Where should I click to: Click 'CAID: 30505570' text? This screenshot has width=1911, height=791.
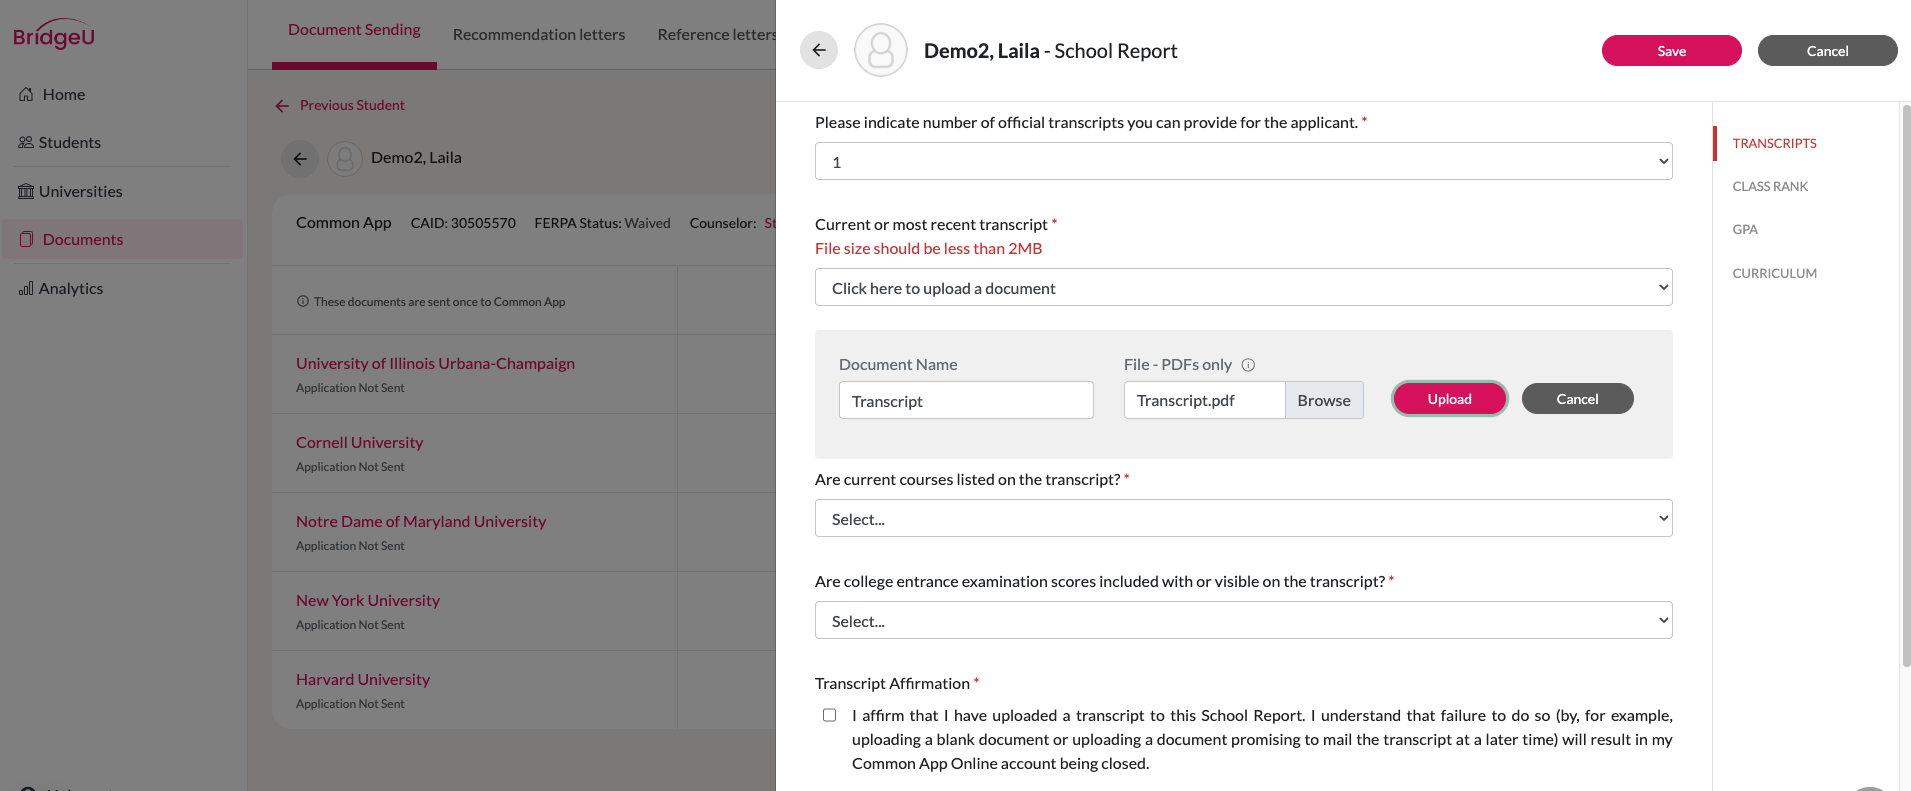click(x=463, y=223)
